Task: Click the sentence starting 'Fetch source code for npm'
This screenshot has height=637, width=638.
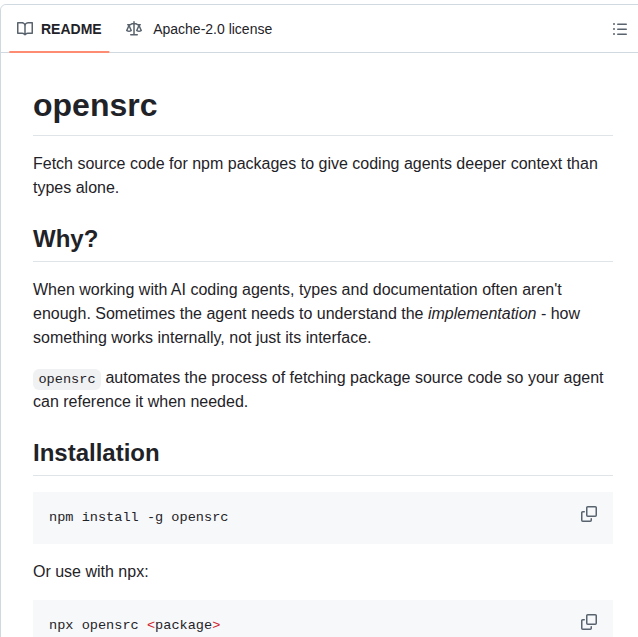Action: pyautogui.click(x=315, y=175)
